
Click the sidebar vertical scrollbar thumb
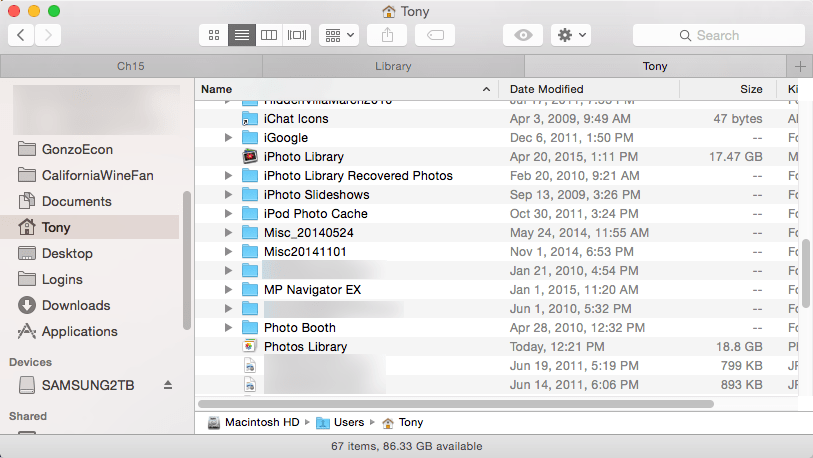(187, 260)
